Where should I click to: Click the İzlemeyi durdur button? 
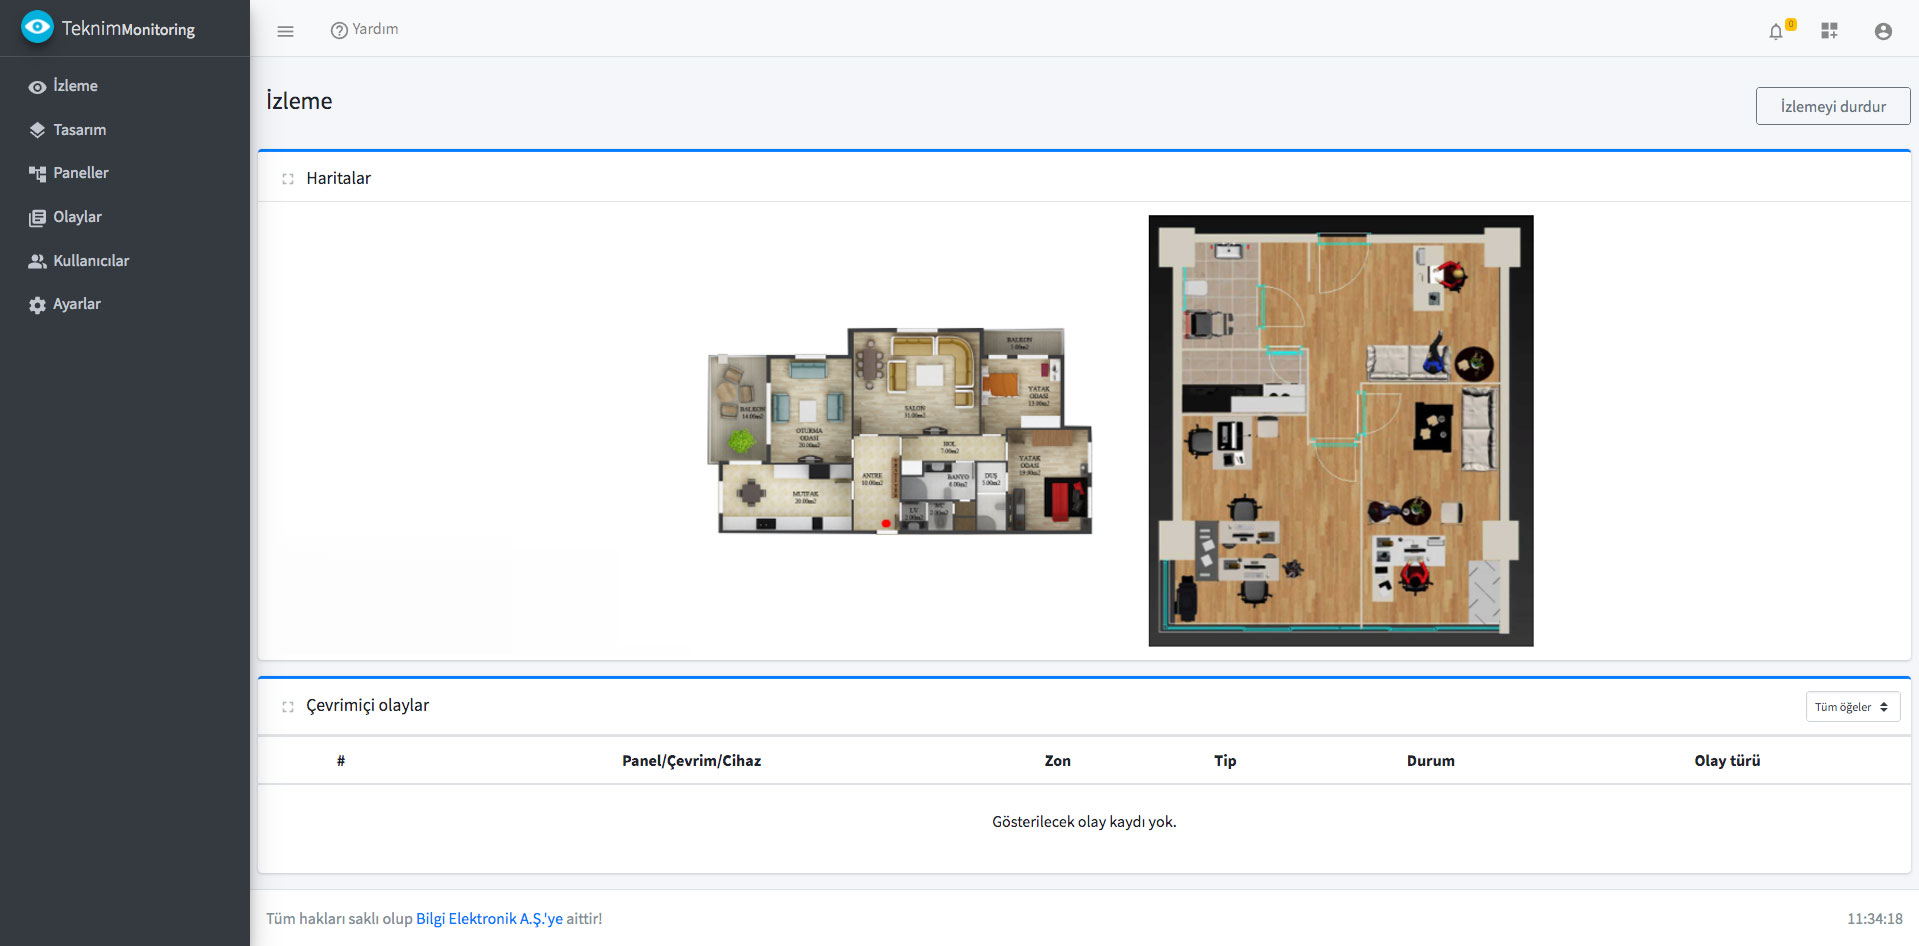point(1833,106)
